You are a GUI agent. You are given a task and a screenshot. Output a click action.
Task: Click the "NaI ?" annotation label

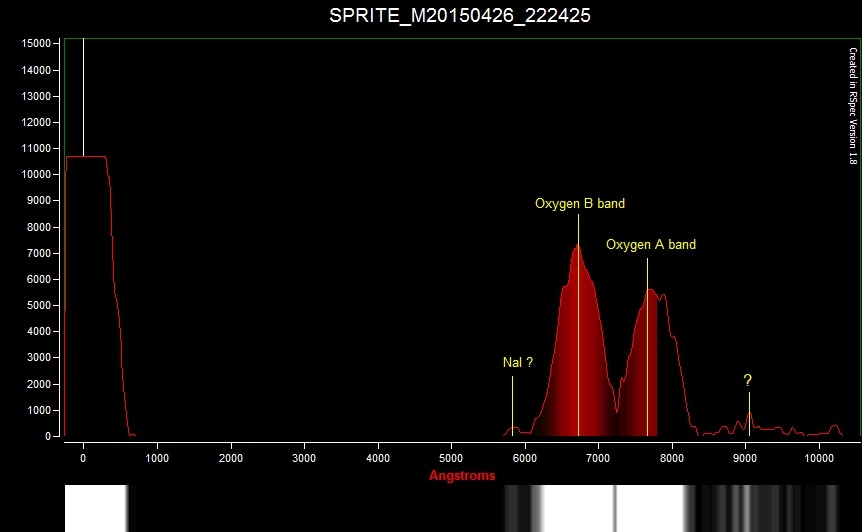click(x=517, y=363)
